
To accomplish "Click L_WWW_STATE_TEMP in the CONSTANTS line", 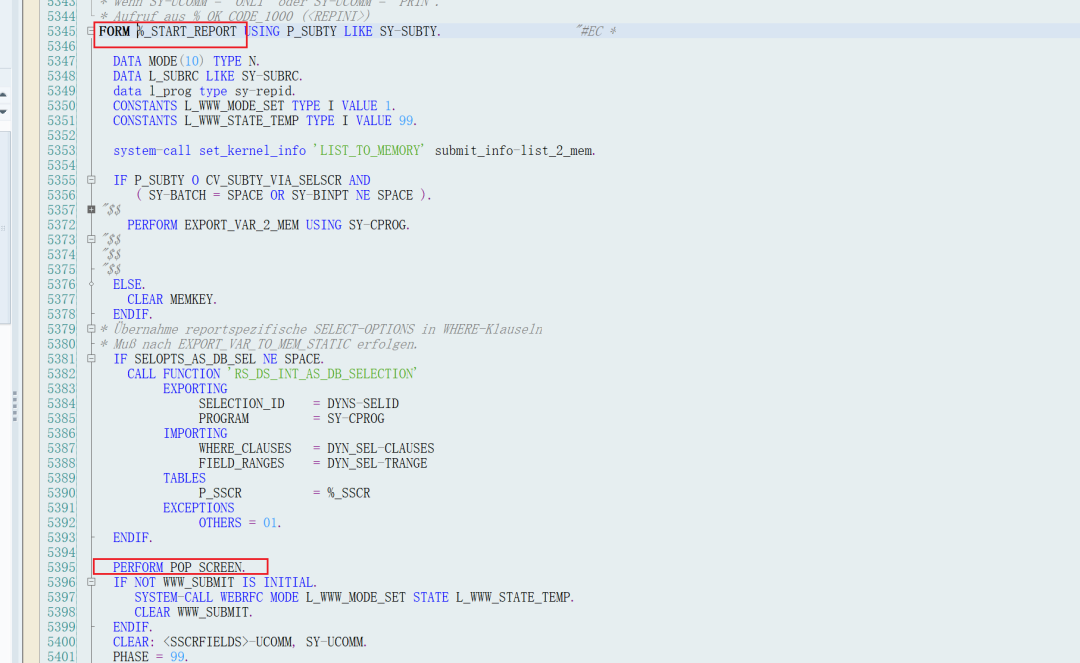I will click(x=241, y=120).
